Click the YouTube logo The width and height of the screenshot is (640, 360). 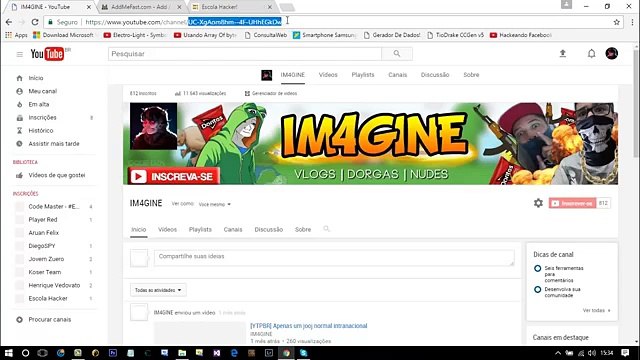tap(47, 54)
